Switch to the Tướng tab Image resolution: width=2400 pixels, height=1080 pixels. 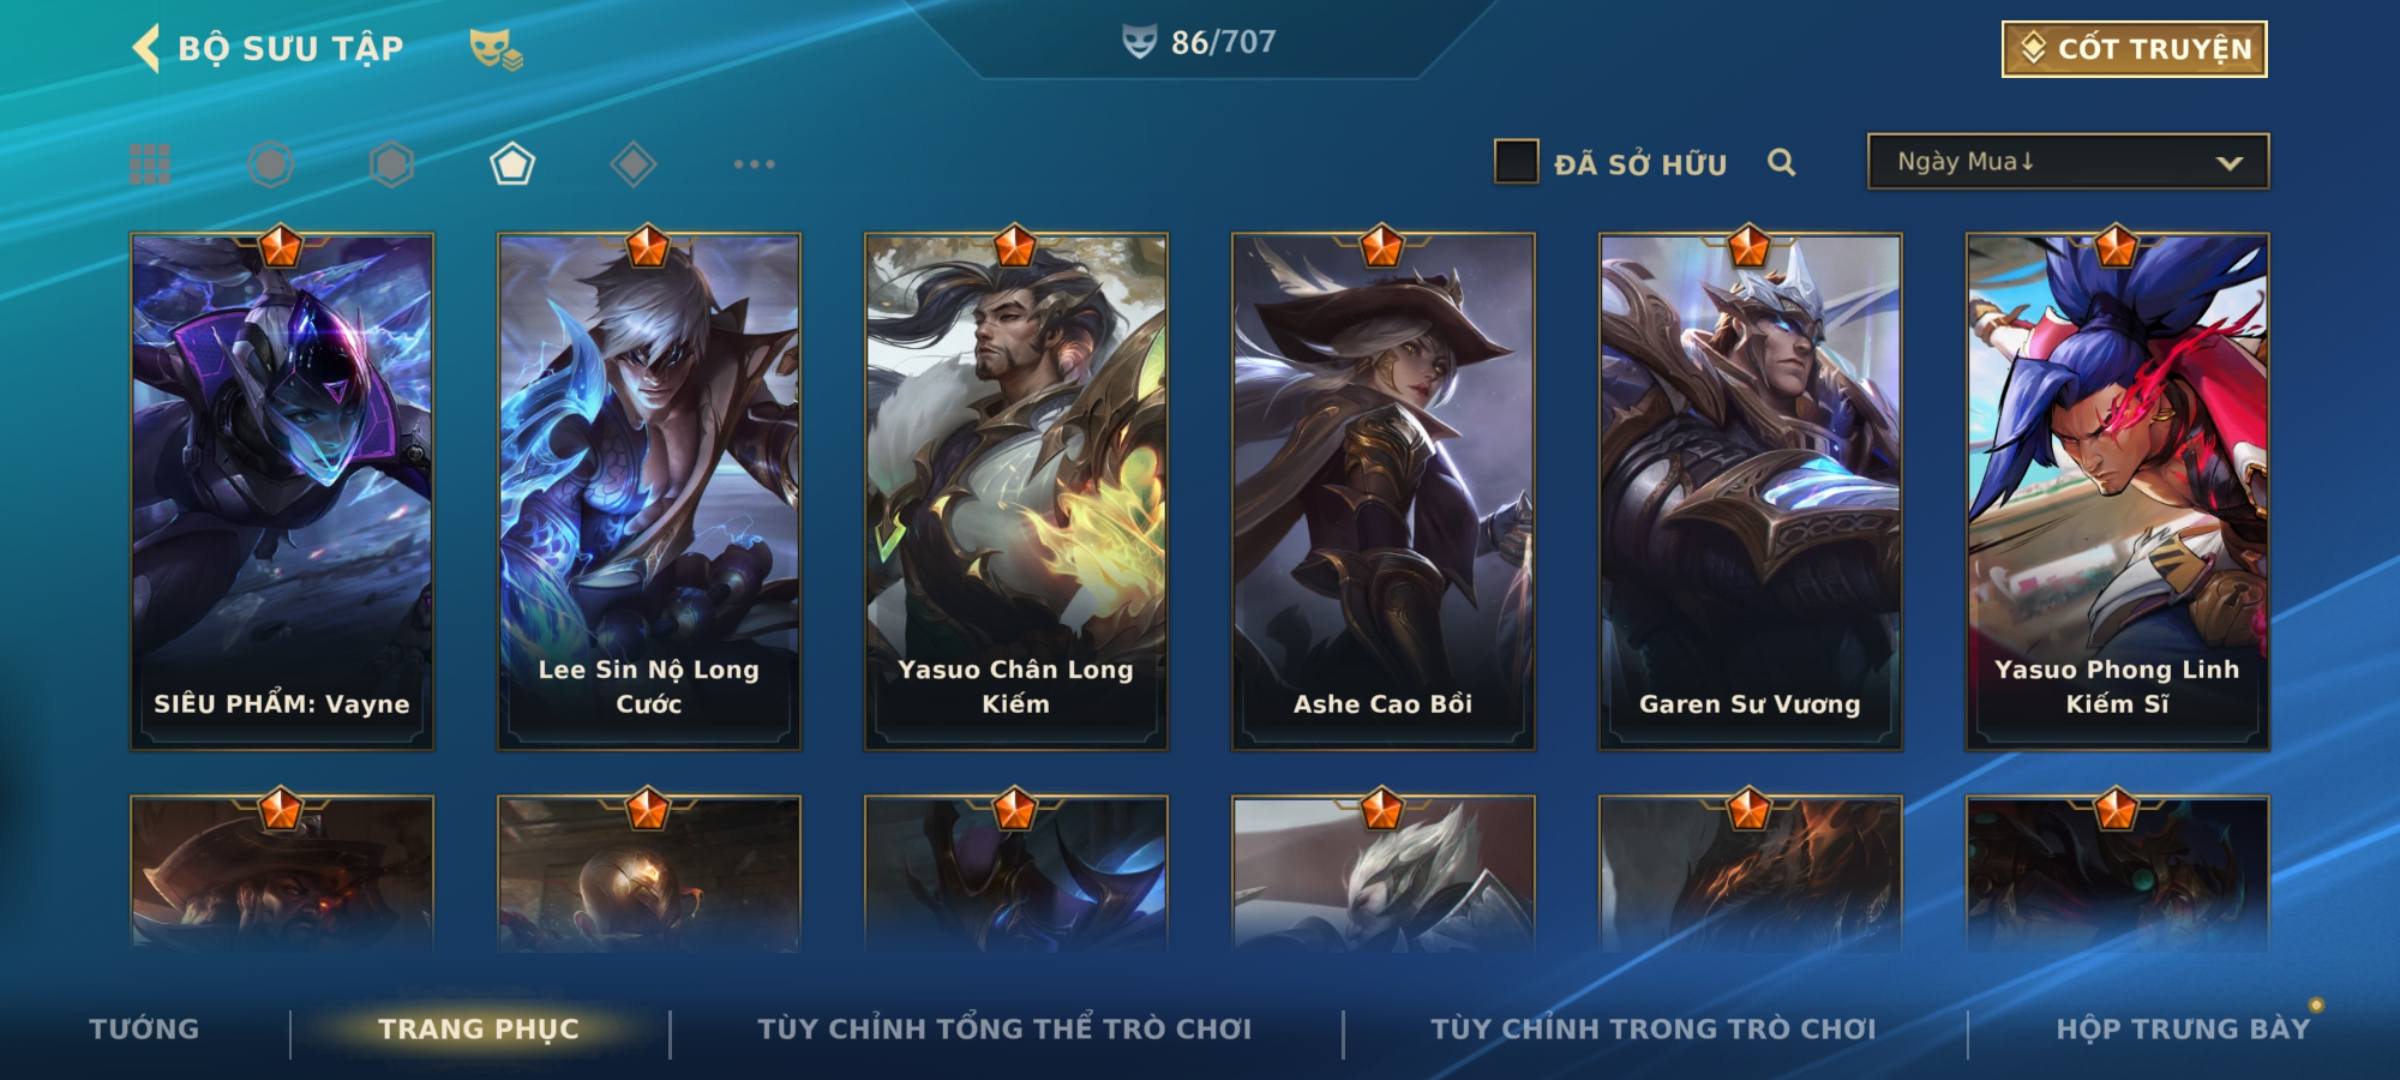(144, 1029)
